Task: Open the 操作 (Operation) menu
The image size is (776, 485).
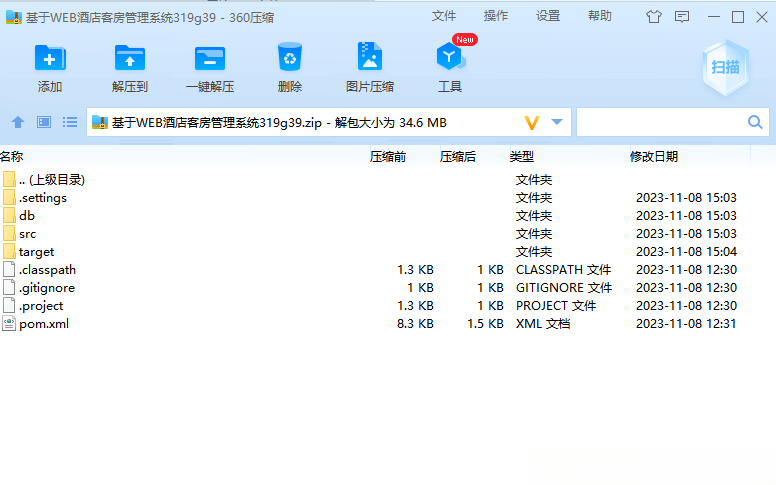Action: tap(496, 16)
